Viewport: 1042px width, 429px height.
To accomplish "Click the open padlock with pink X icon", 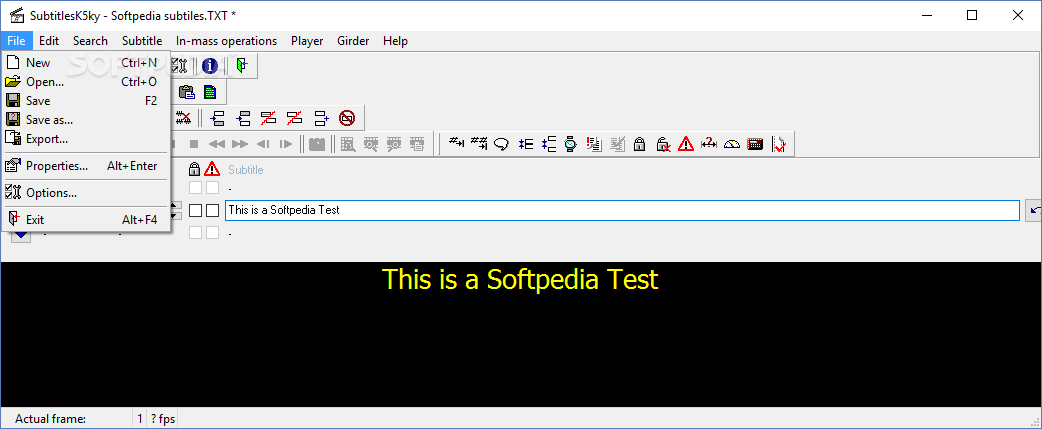I will click(663, 143).
